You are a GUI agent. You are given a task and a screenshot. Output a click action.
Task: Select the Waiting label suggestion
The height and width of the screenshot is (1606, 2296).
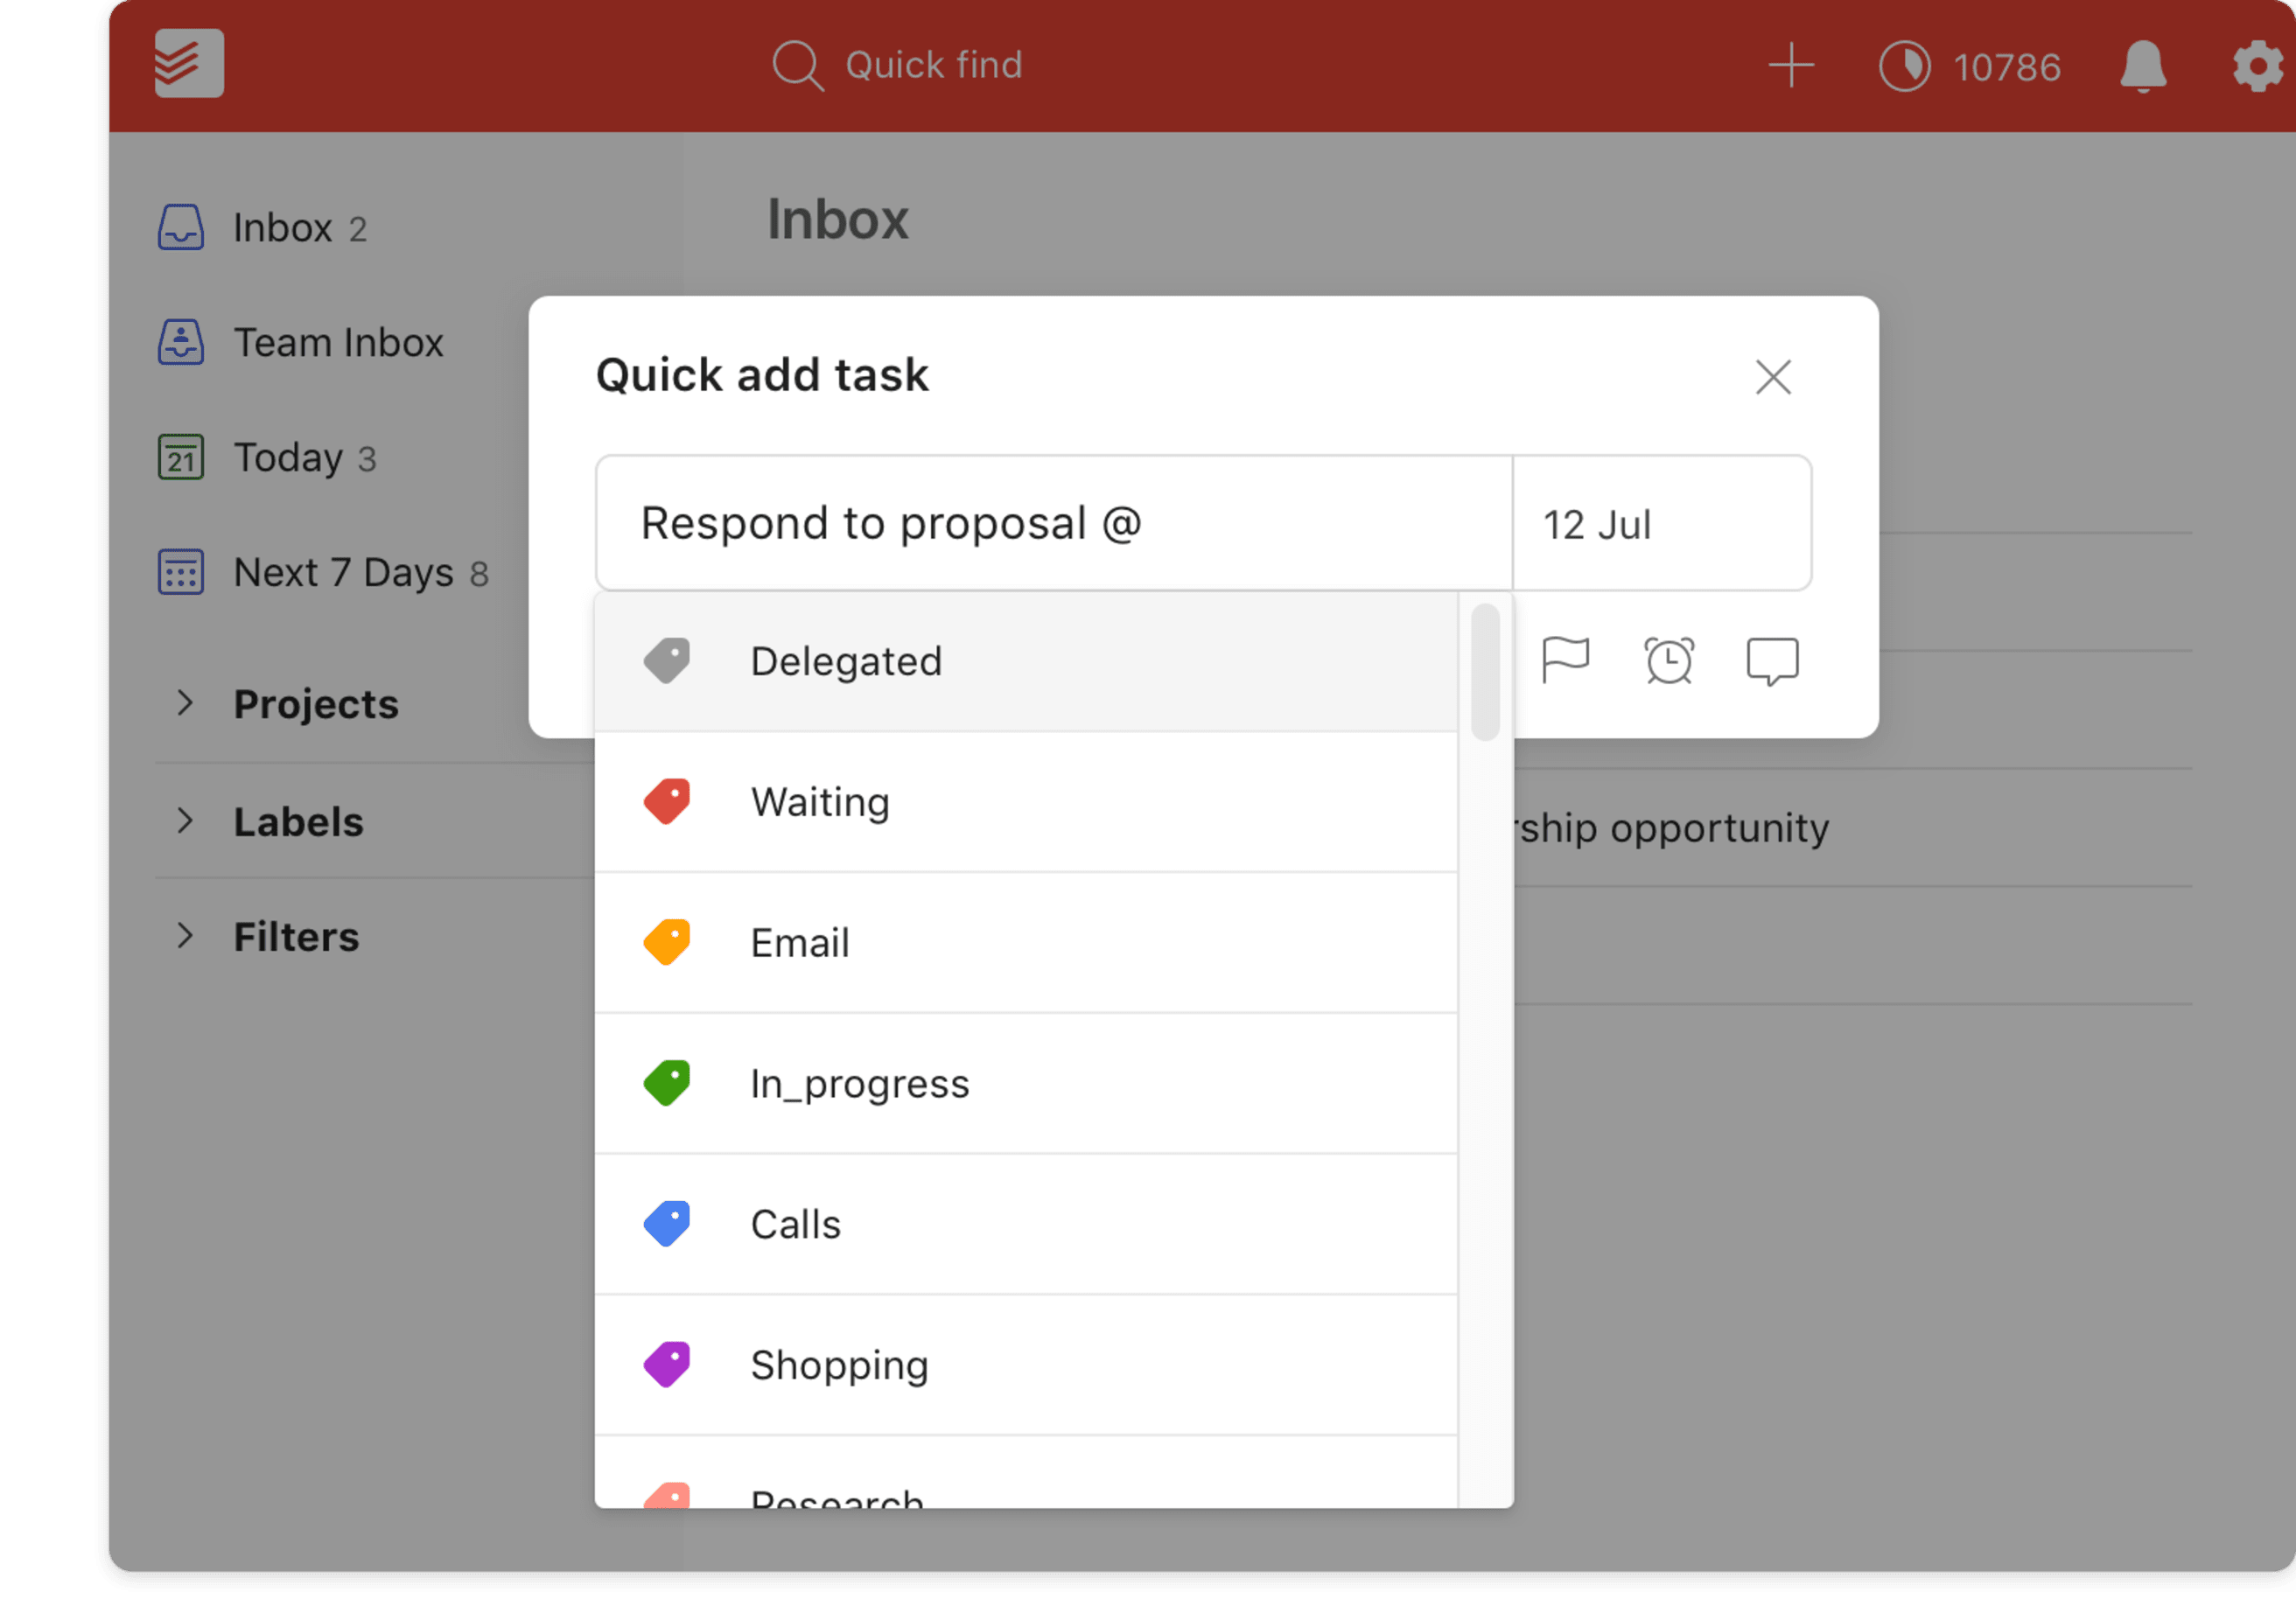coord(1026,802)
